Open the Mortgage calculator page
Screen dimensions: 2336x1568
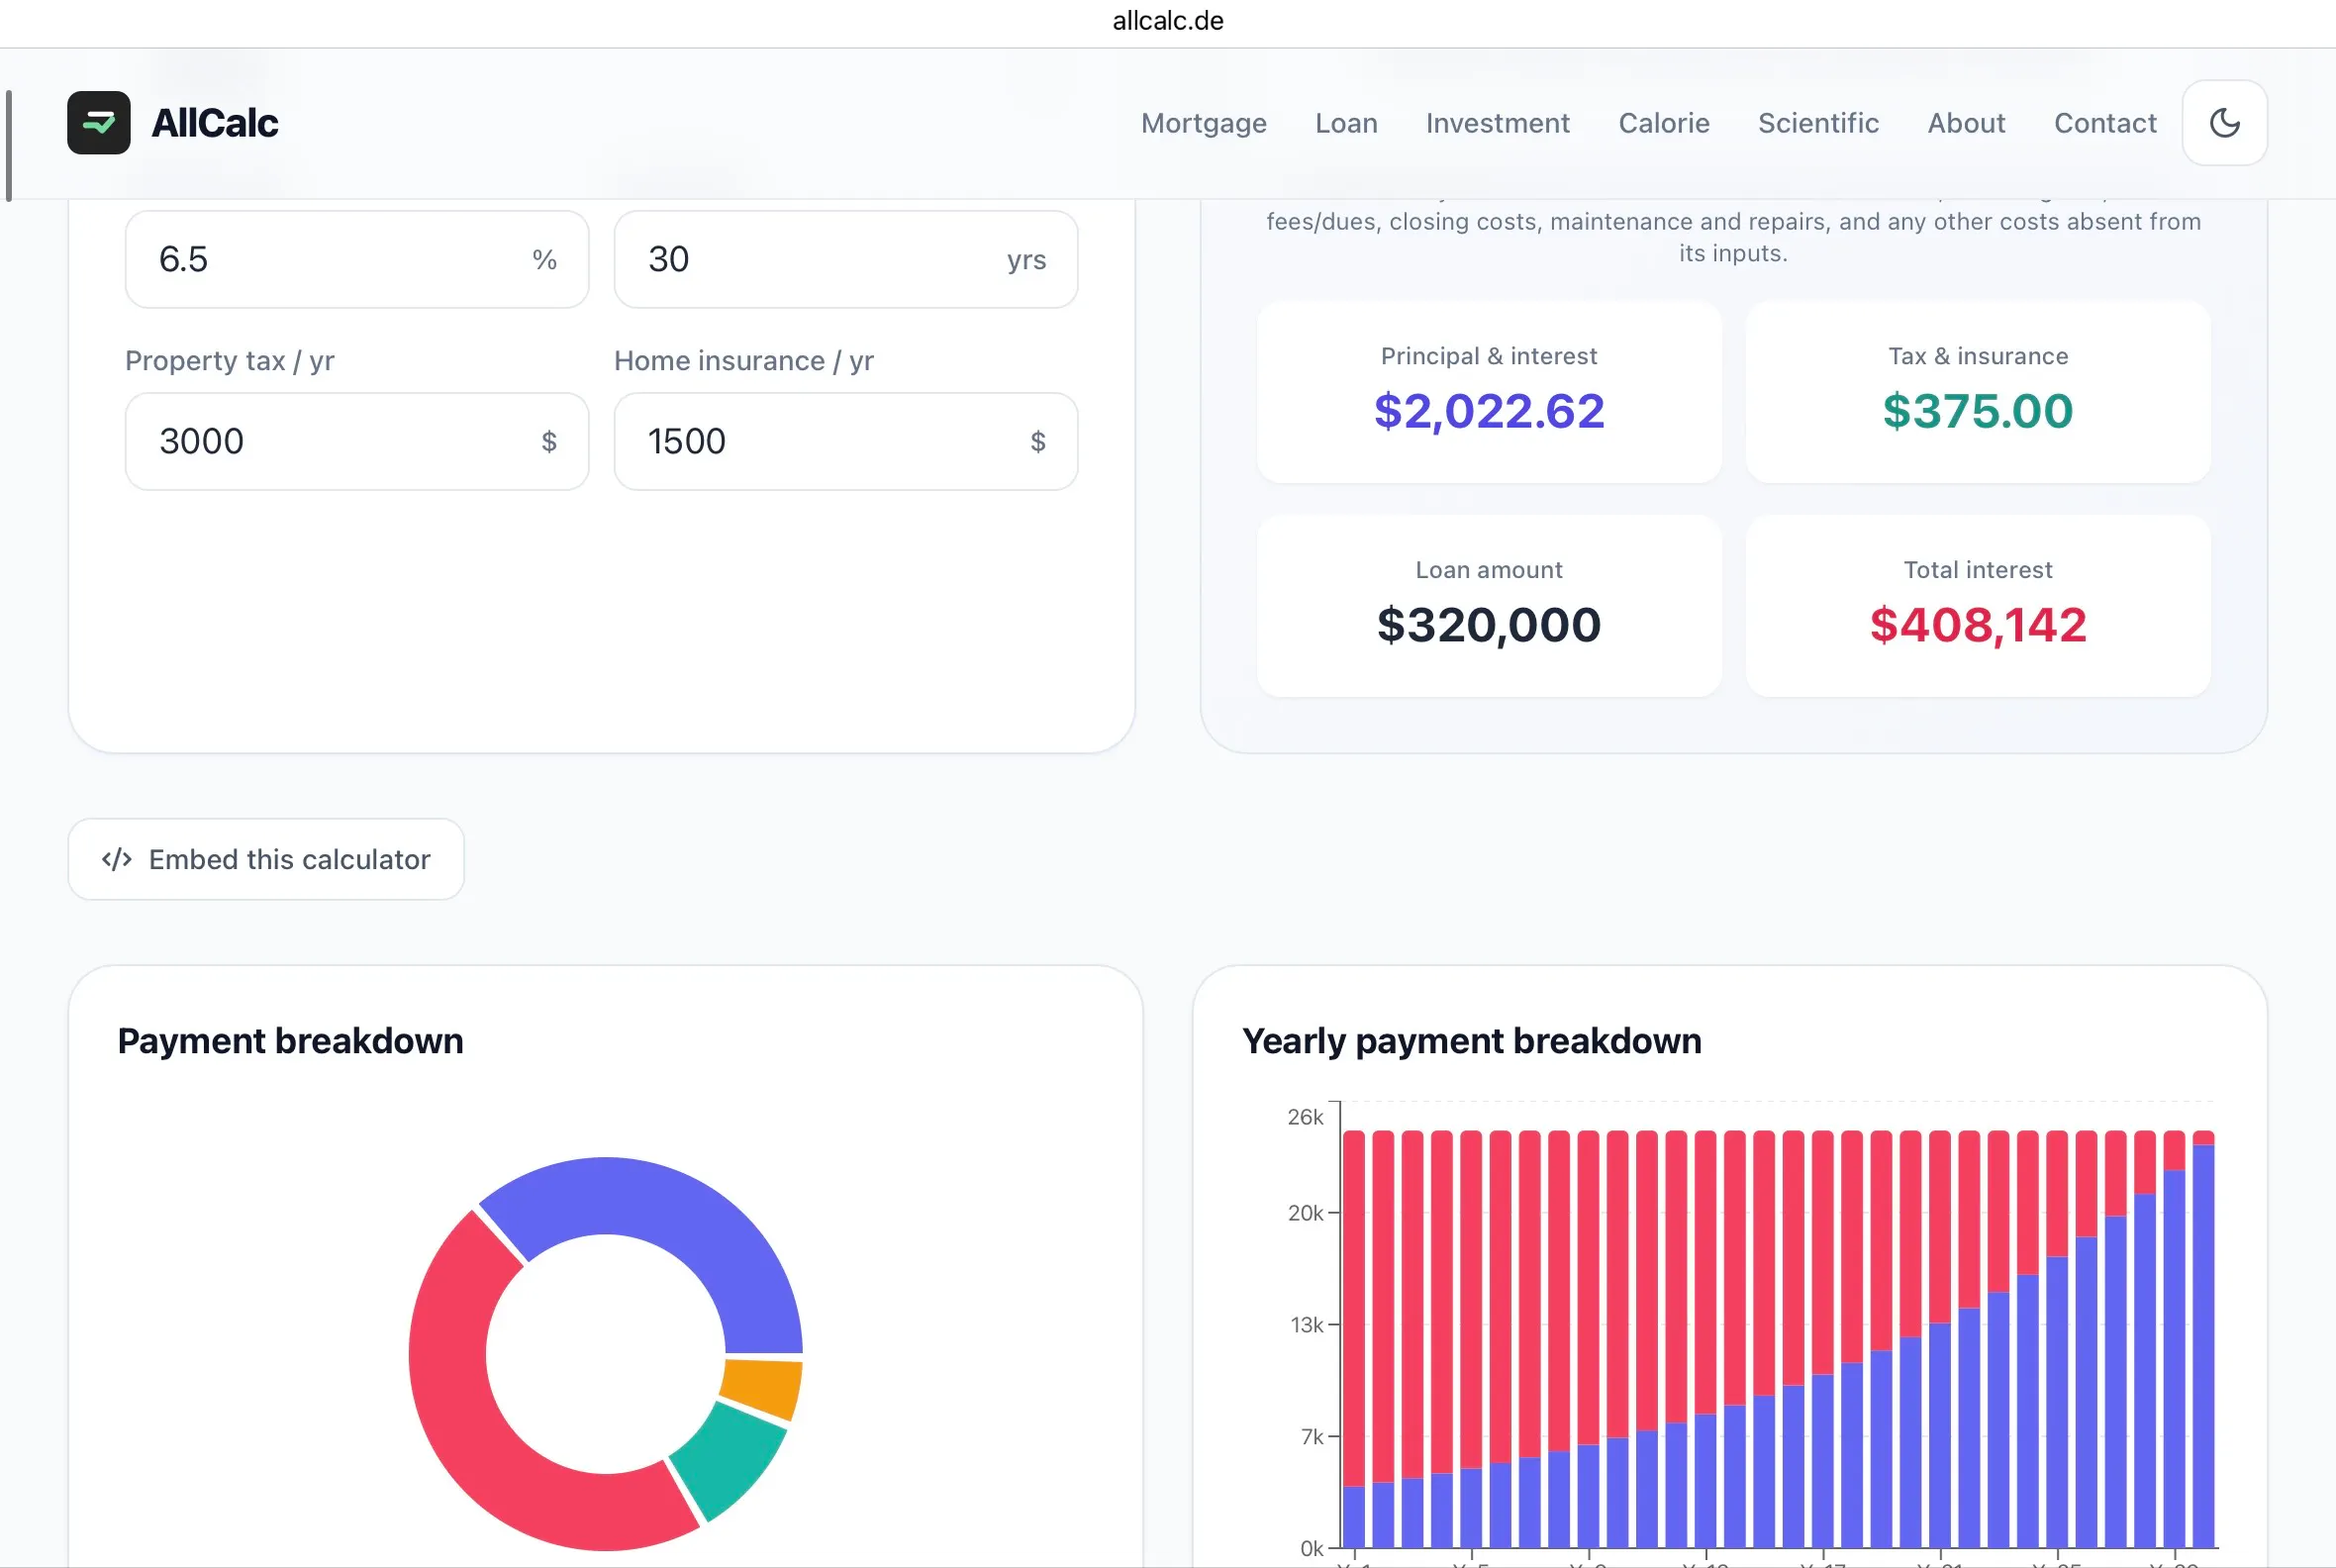click(1204, 123)
